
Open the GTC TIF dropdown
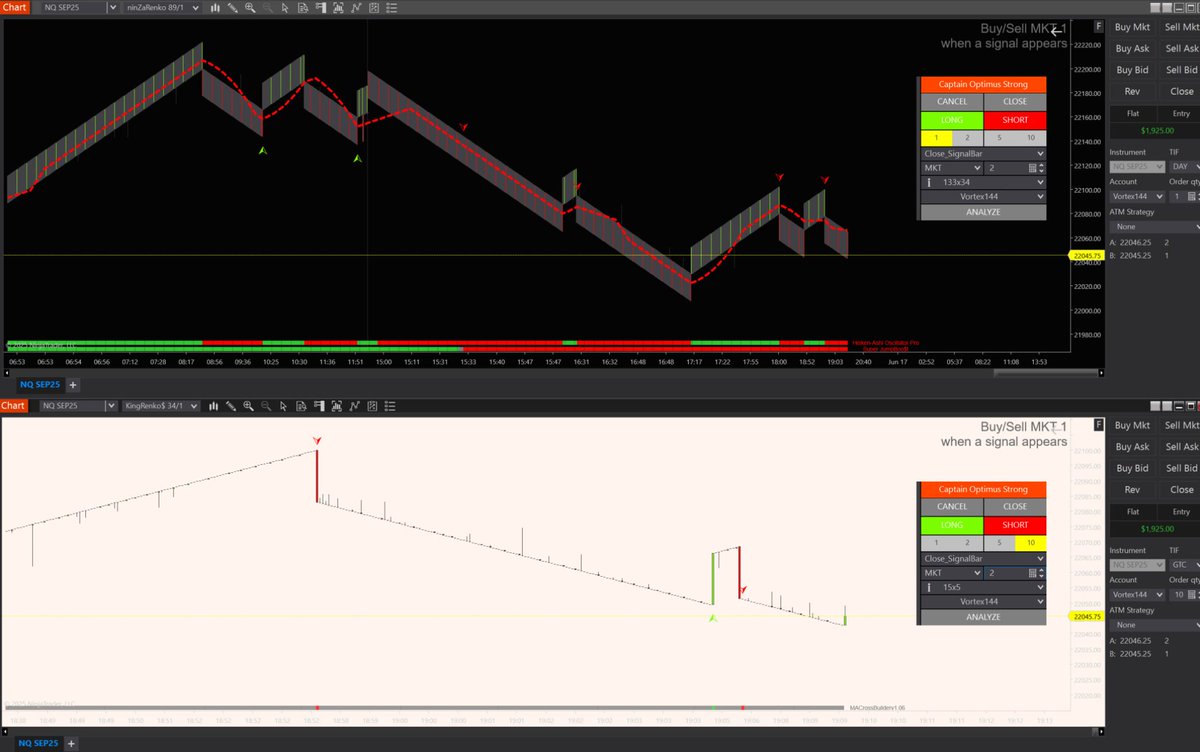1184,565
